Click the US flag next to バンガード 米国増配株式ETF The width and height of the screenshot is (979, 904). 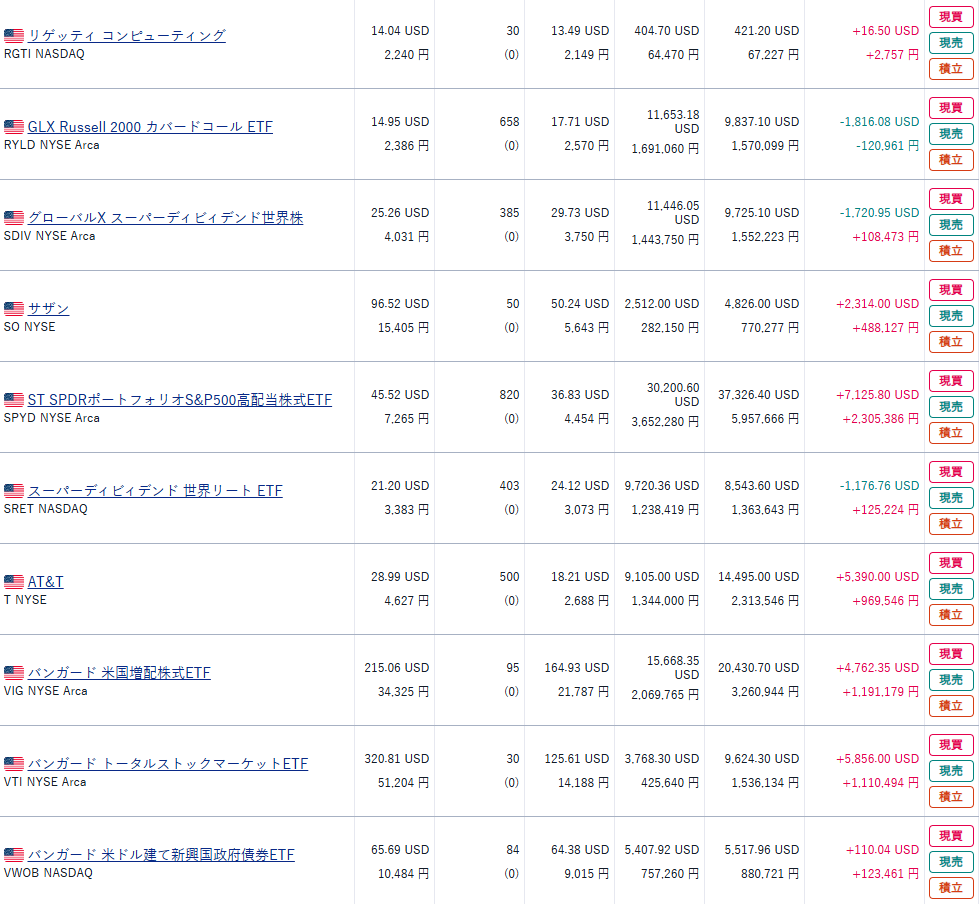click(x=14, y=673)
